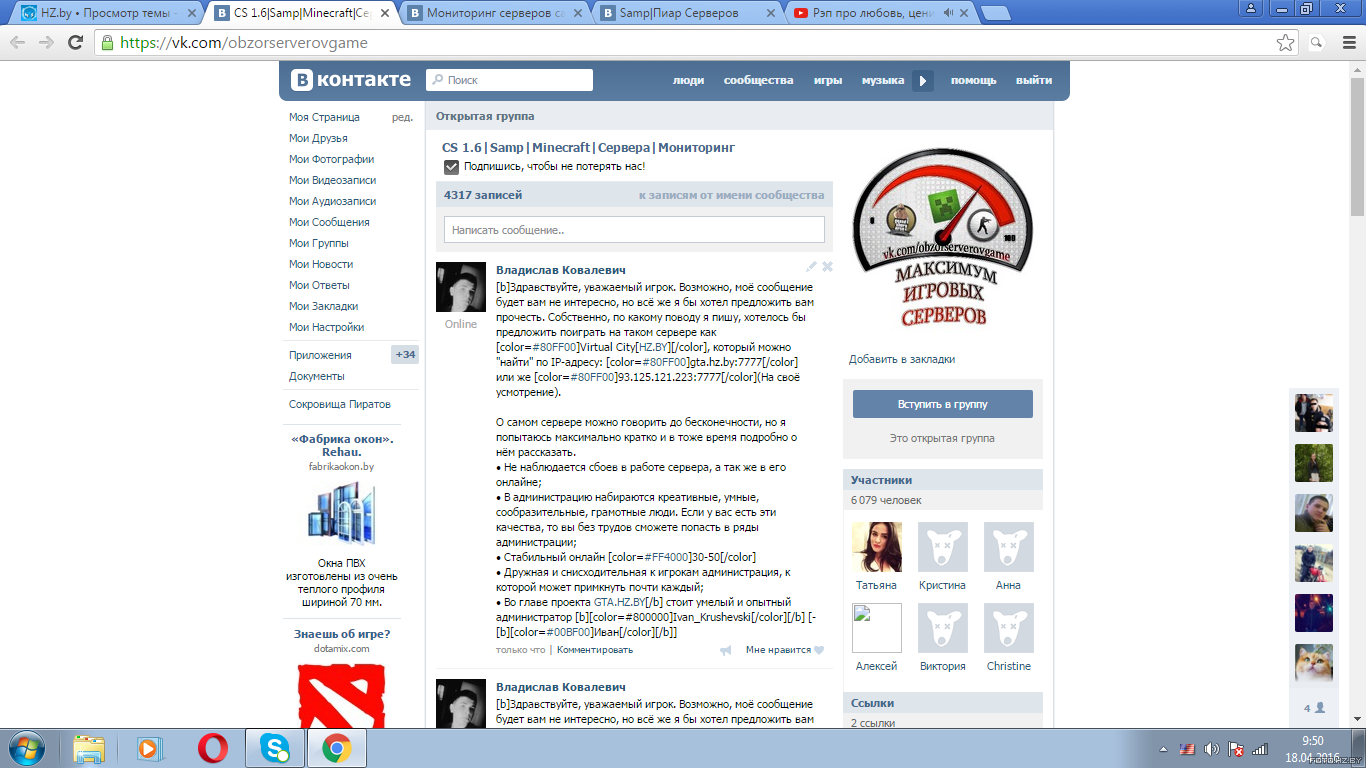Click the Chrome address bar URL
1366x768 pixels.
[244, 43]
